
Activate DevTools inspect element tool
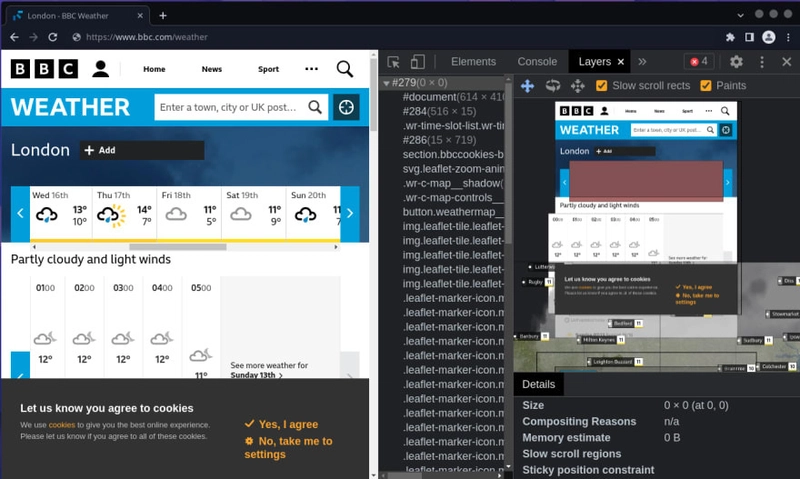tap(393, 62)
